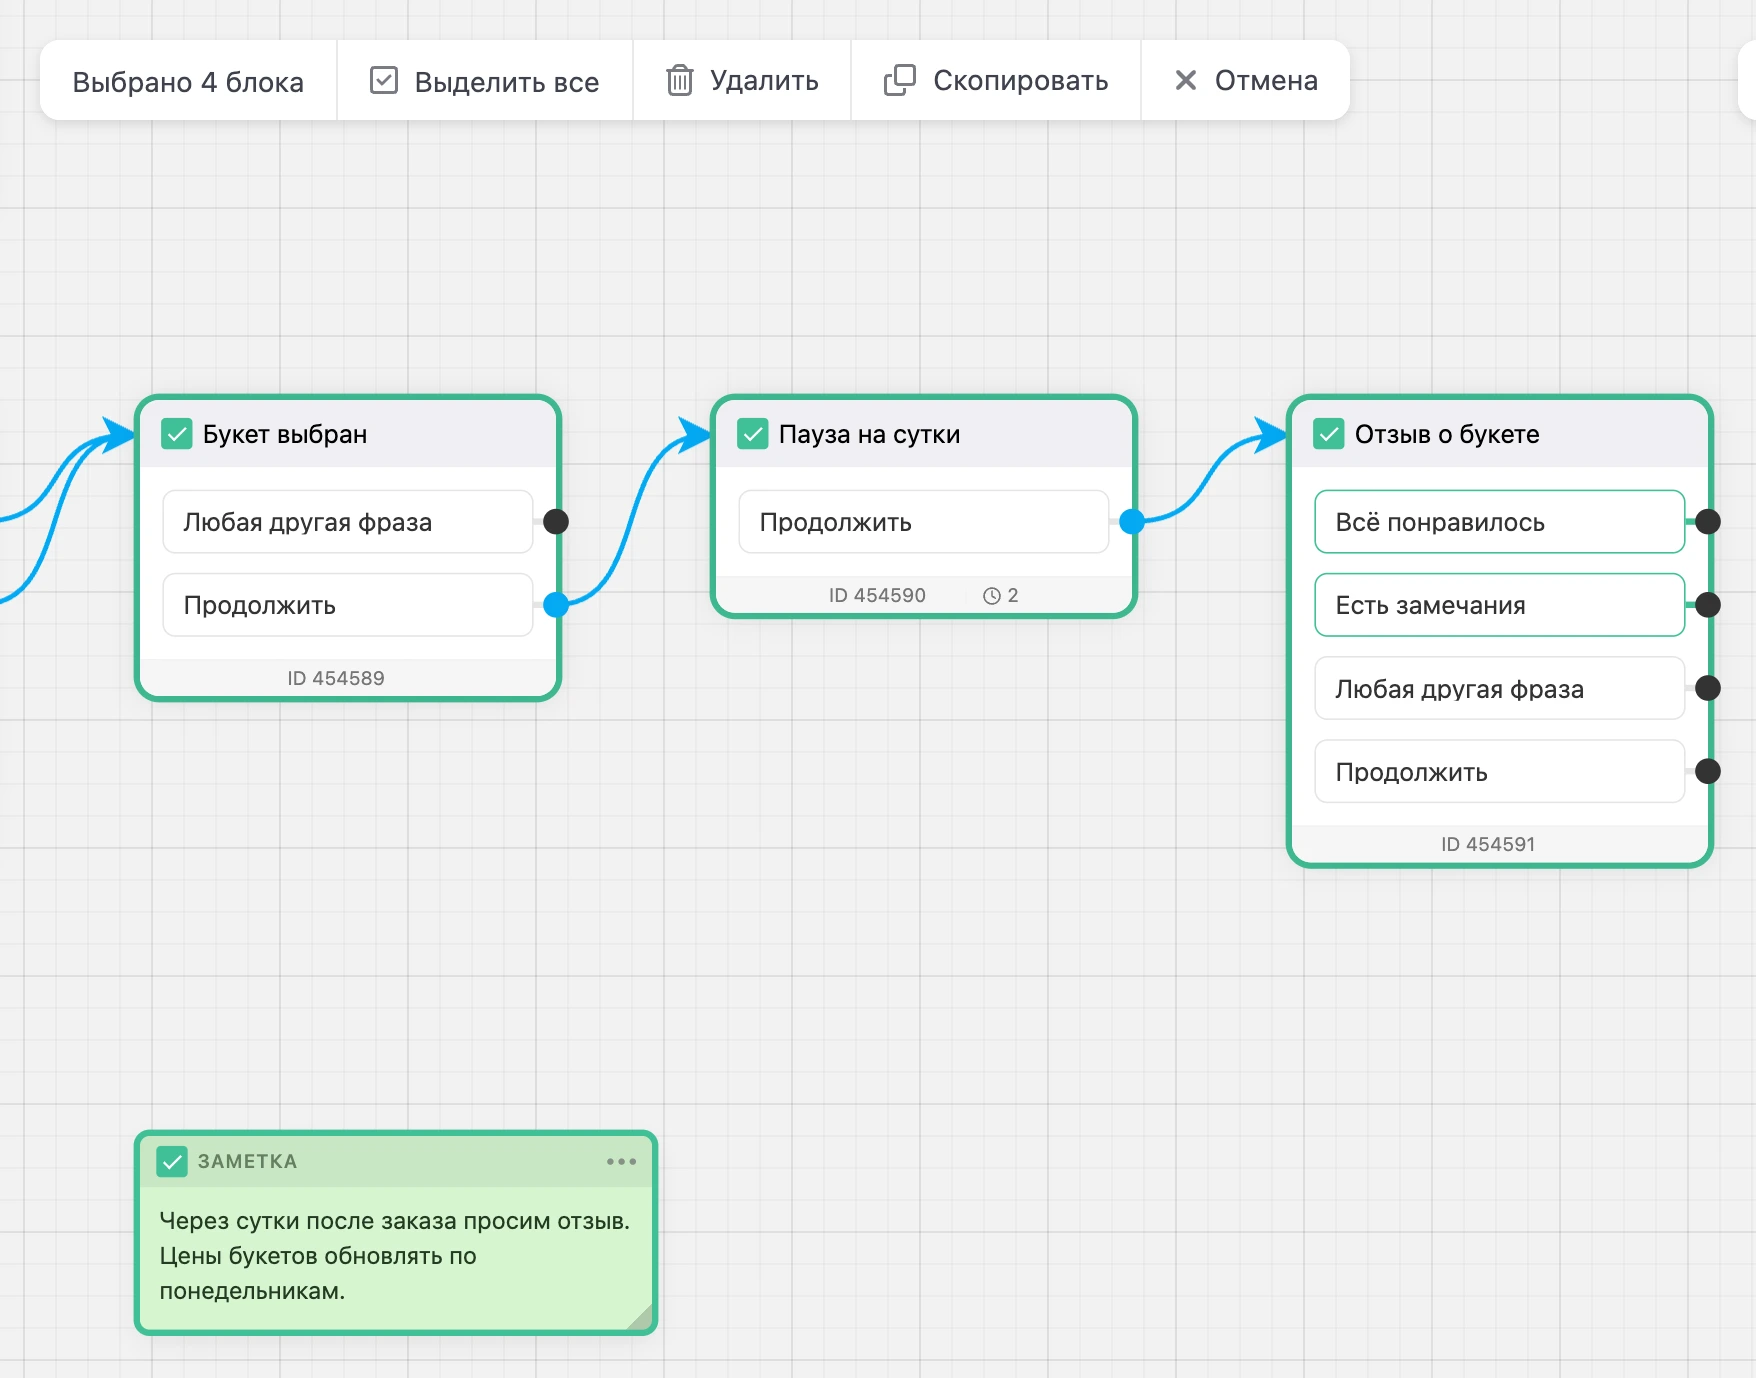
Task: Click the Выделить все checkmark icon
Action: (x=384, y=80)
